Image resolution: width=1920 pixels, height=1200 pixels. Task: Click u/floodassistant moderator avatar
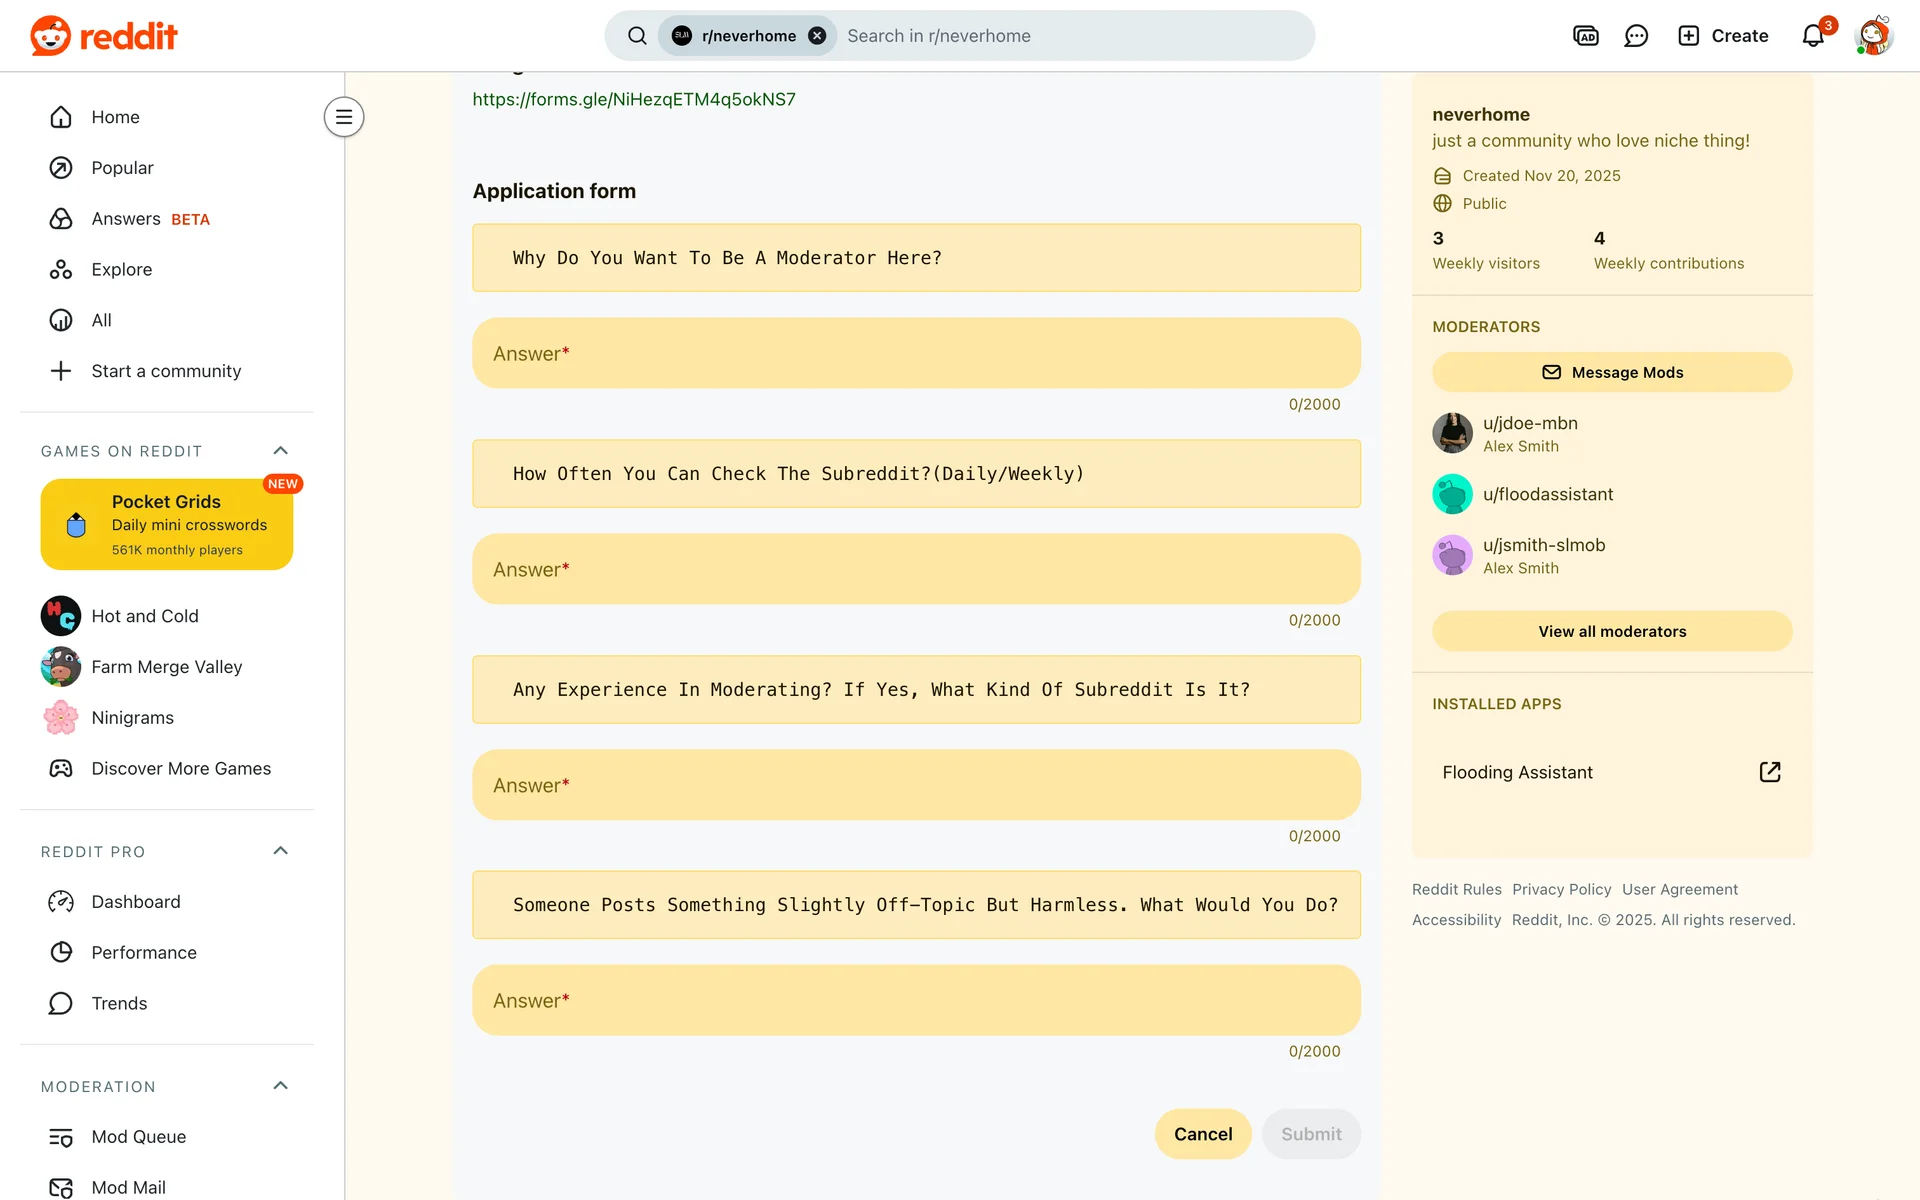[x=1452, y=494]
